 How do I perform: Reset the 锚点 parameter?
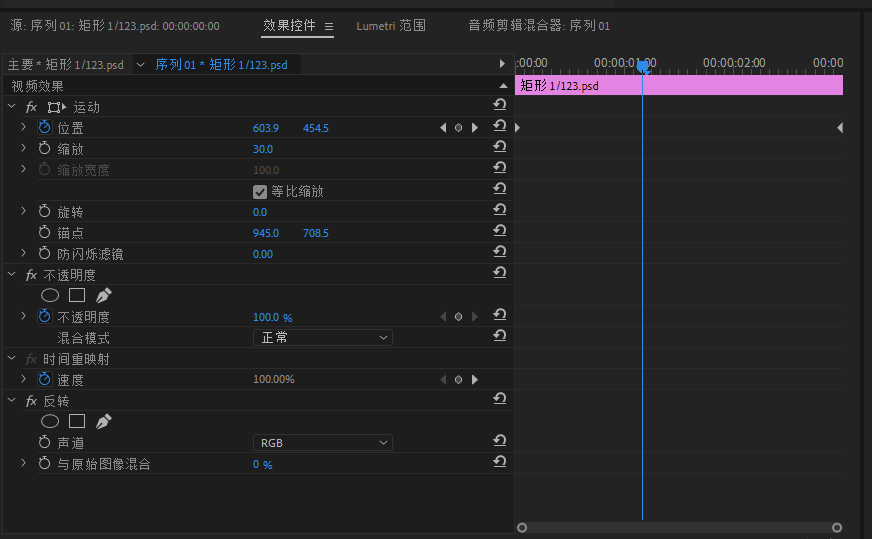tap(499, 231)
